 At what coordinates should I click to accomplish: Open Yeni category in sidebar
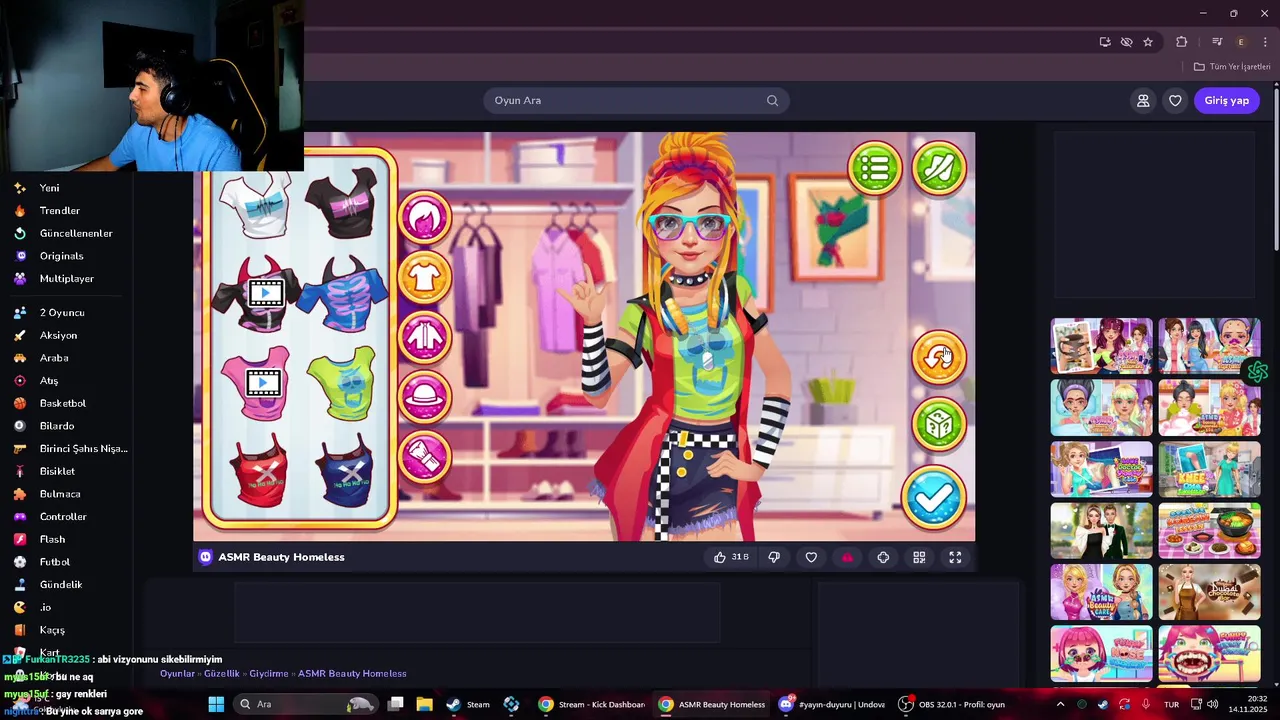point(49,188)
